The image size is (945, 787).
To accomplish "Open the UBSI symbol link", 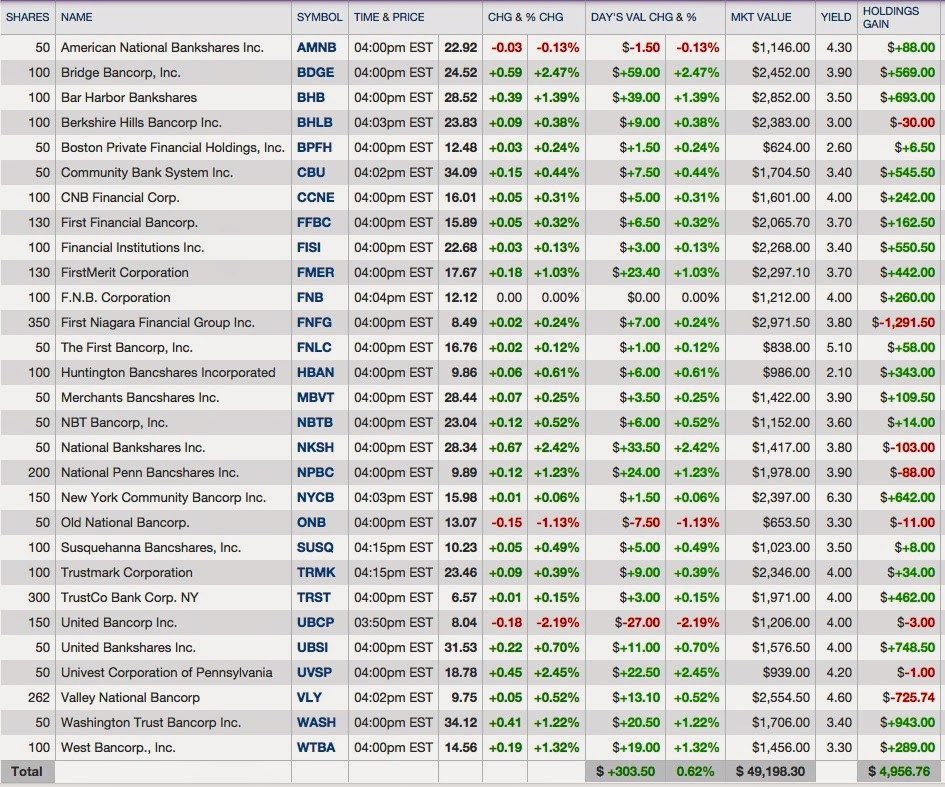I will (312, 647).
